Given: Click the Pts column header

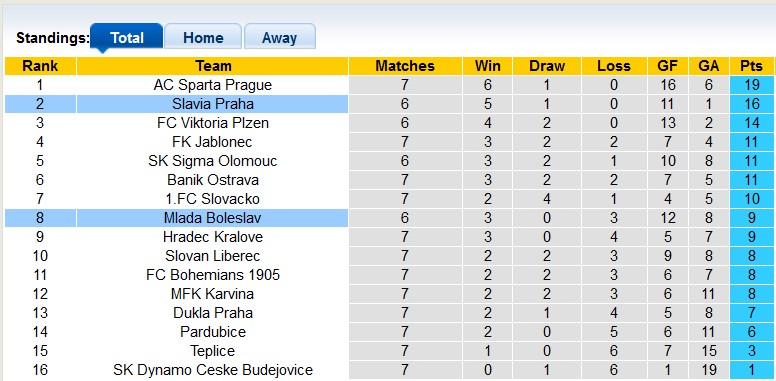Looking at the screenshot, I should [x=752, y=66].
